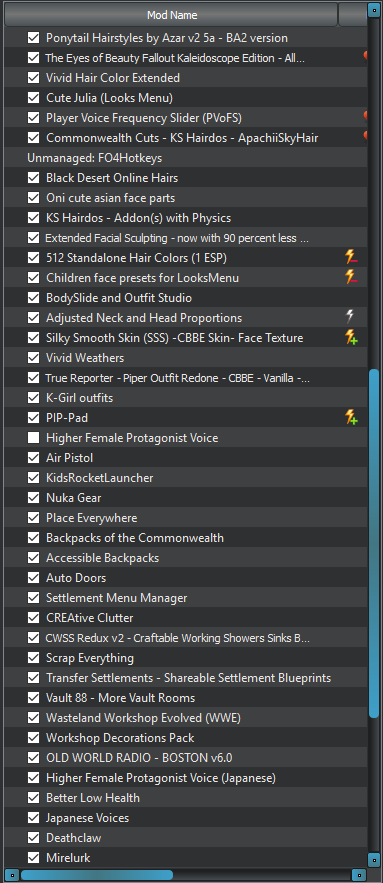The height and width of the screenshot is (883, 383).
Task: Enable Higher Female Protagonist Voice mod checkbox
Action: coord(34,438)
